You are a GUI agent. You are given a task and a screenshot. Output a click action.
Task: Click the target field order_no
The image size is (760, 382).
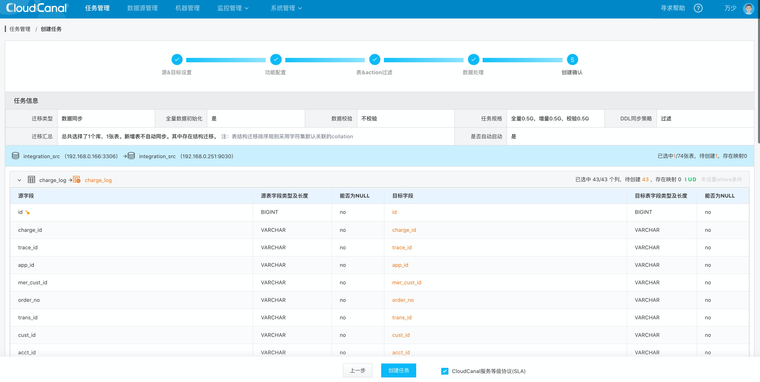click(403, 300)
